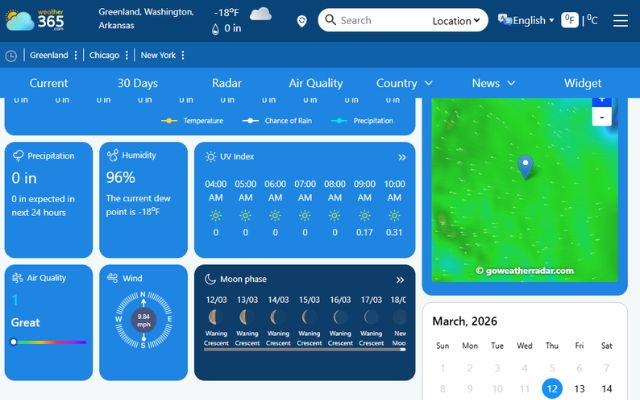Open the Location dropdown in search bar

[x=456, y=20]
